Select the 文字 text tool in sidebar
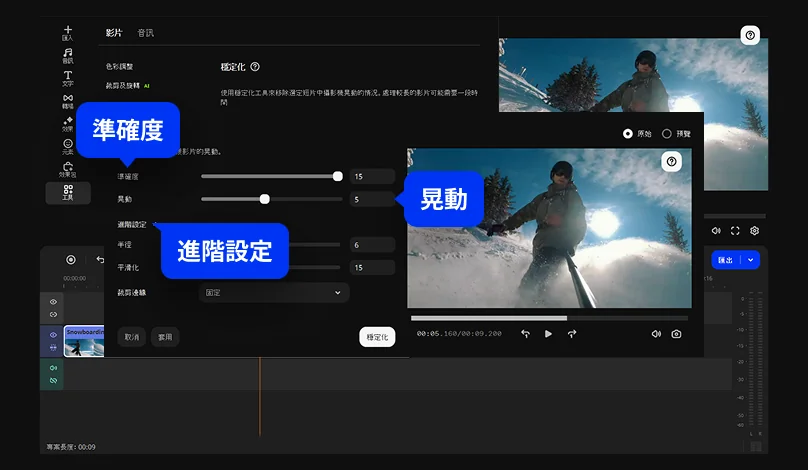The image size is (808, 470). [68, 78]
